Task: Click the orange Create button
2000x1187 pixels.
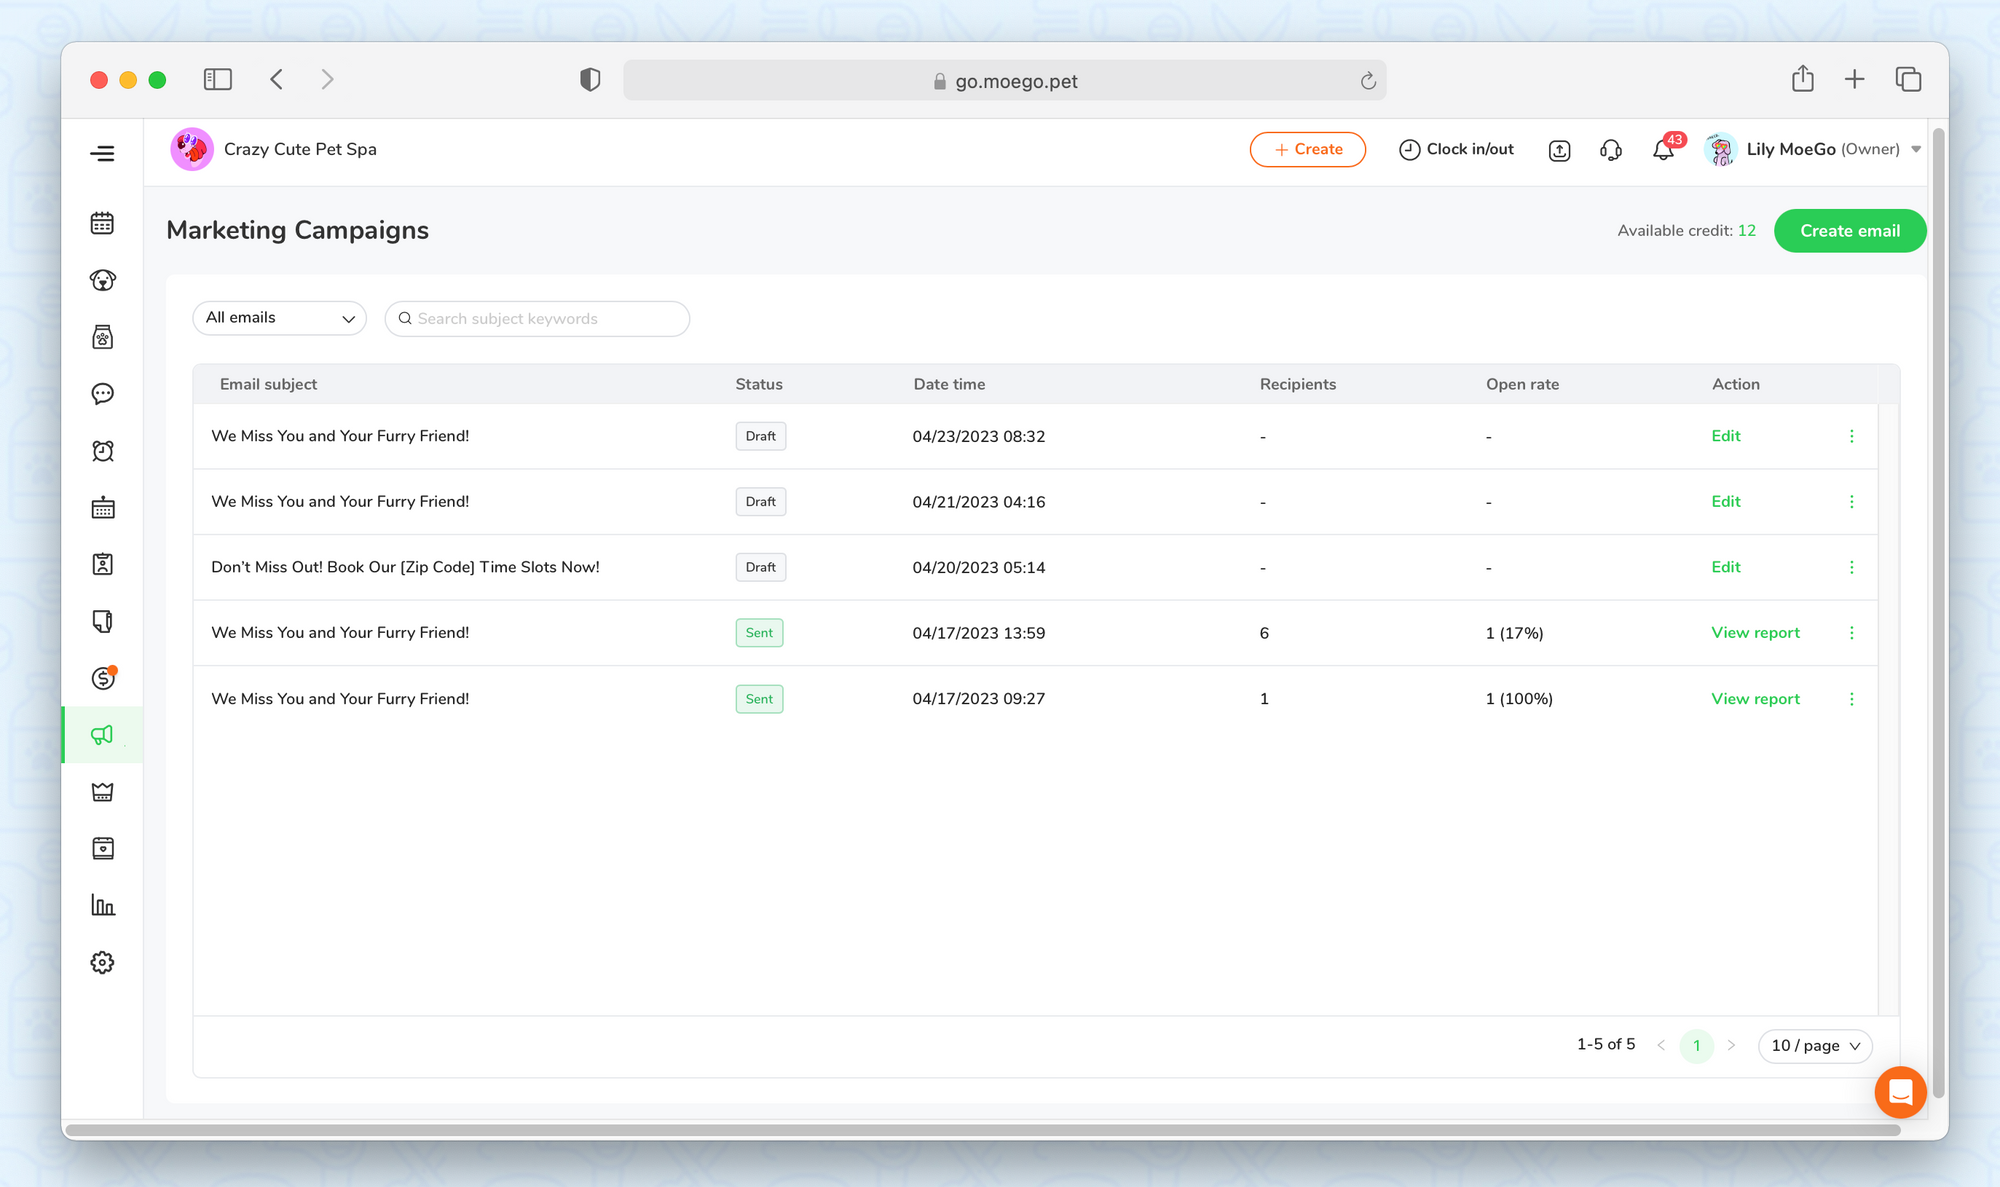Action: 1307,149
